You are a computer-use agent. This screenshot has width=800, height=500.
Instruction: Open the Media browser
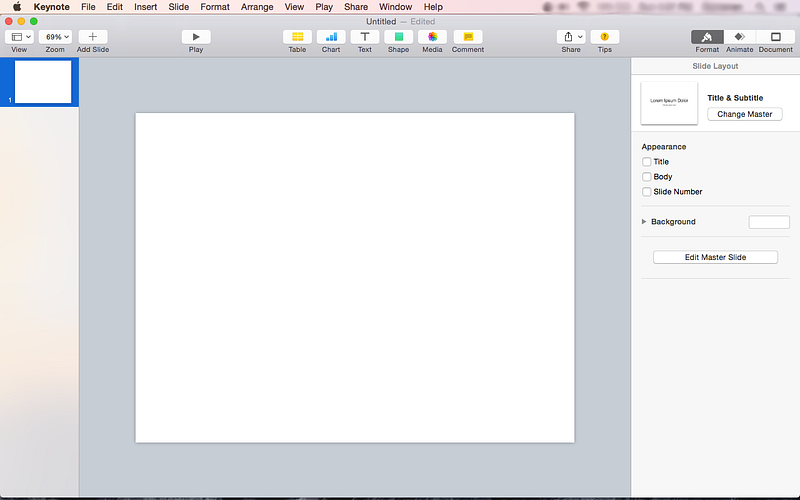tap(432, 37)
